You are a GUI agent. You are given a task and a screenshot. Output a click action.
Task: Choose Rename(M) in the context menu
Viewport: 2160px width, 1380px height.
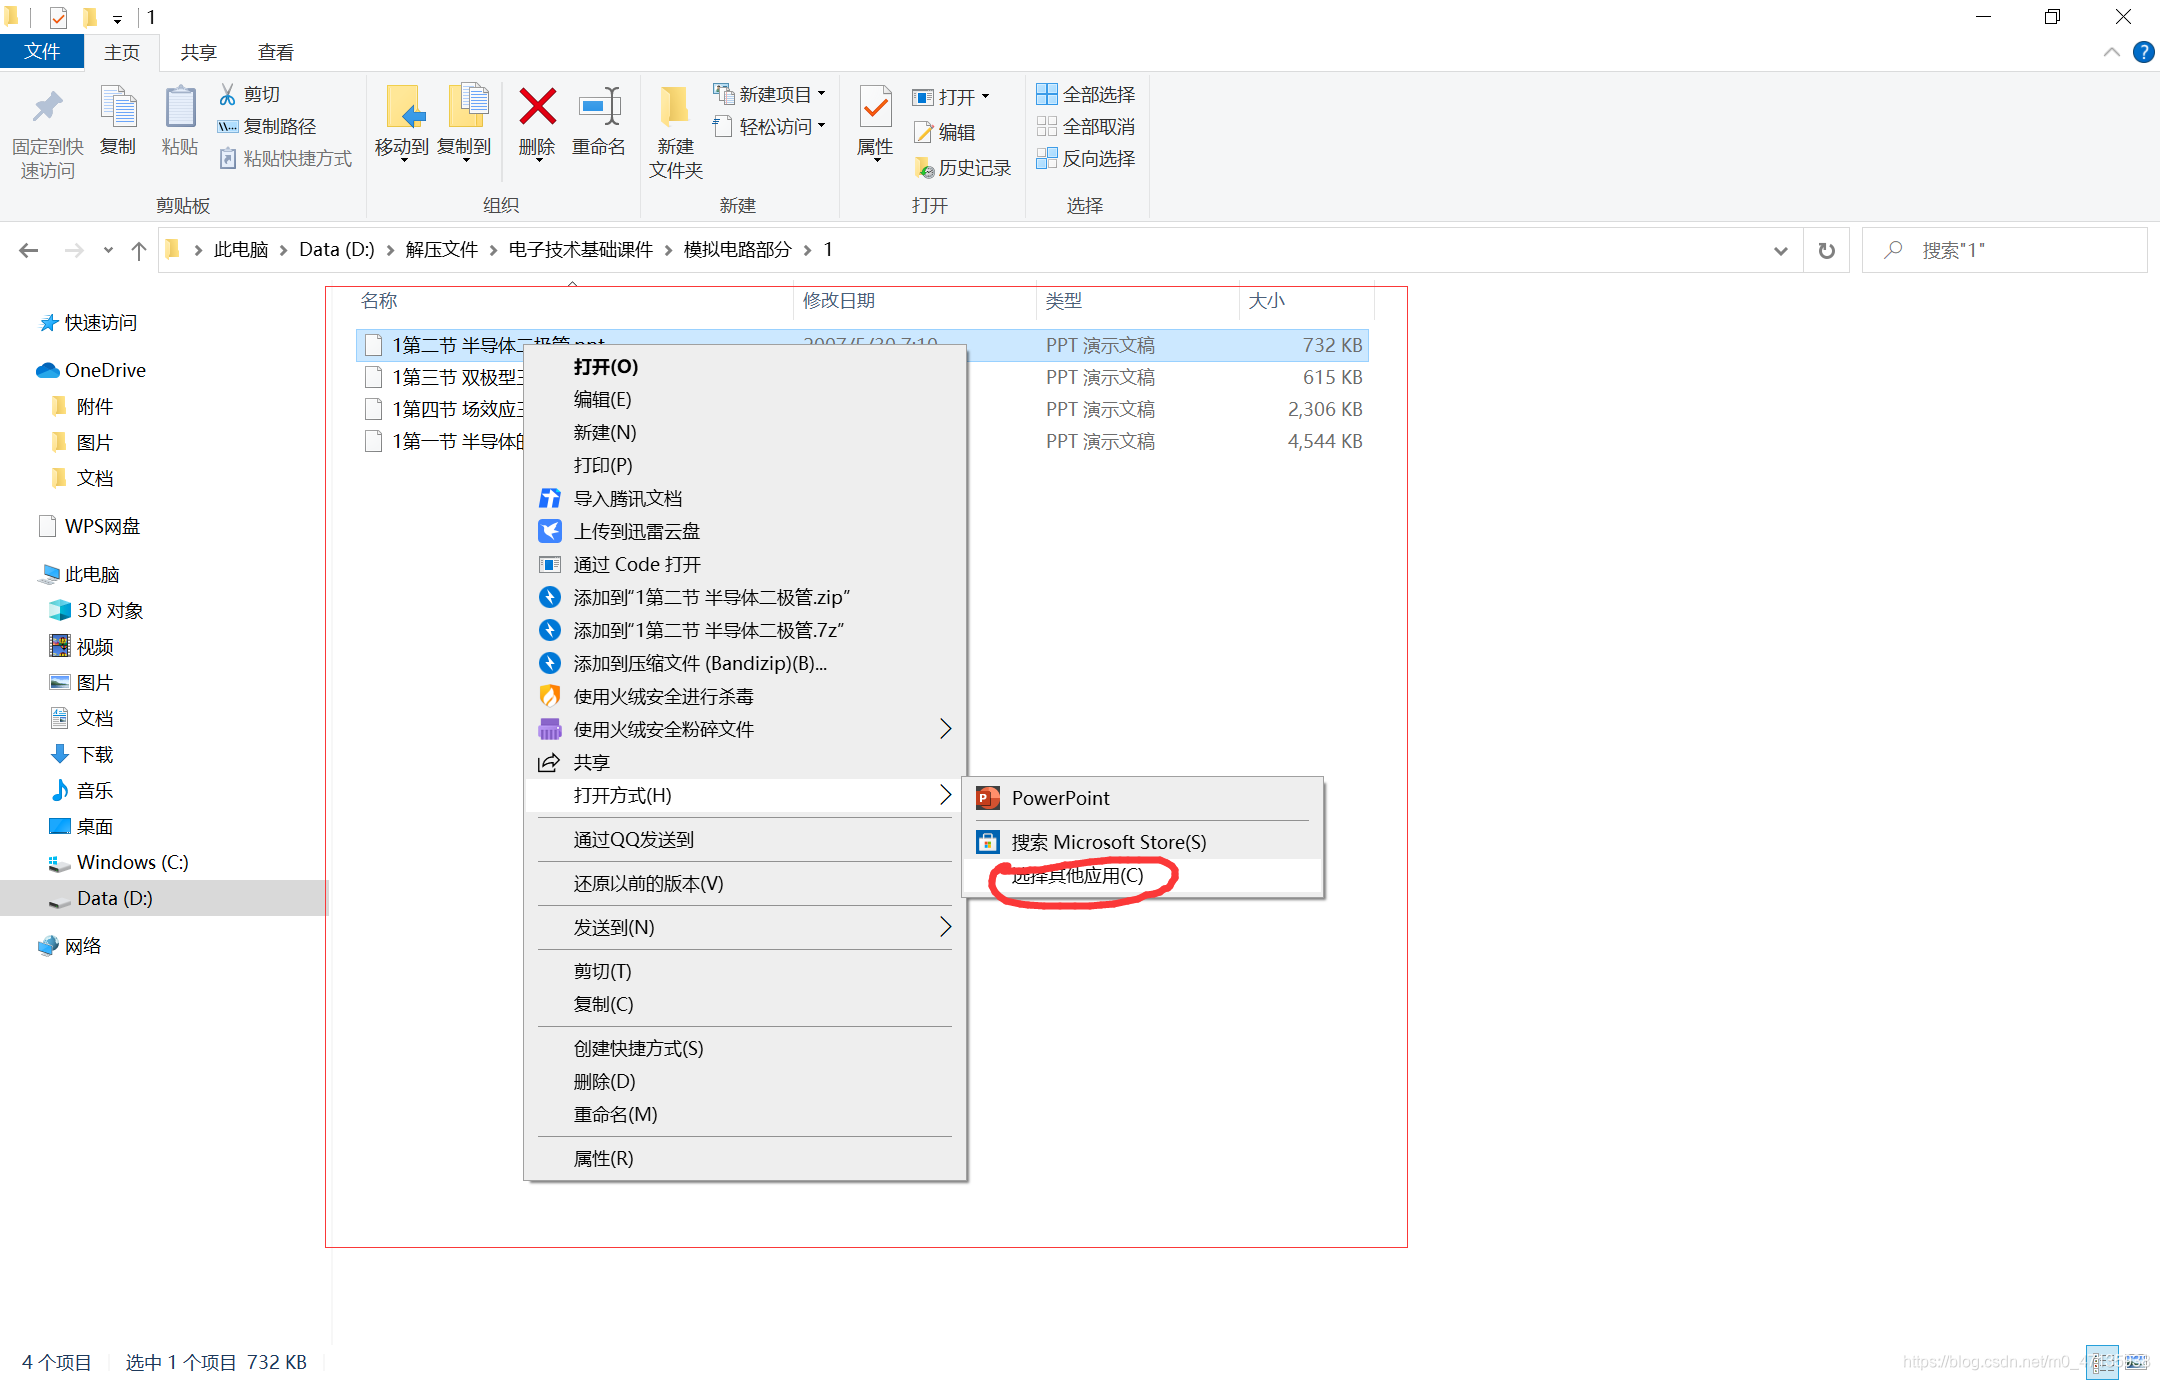[745, 1114]
